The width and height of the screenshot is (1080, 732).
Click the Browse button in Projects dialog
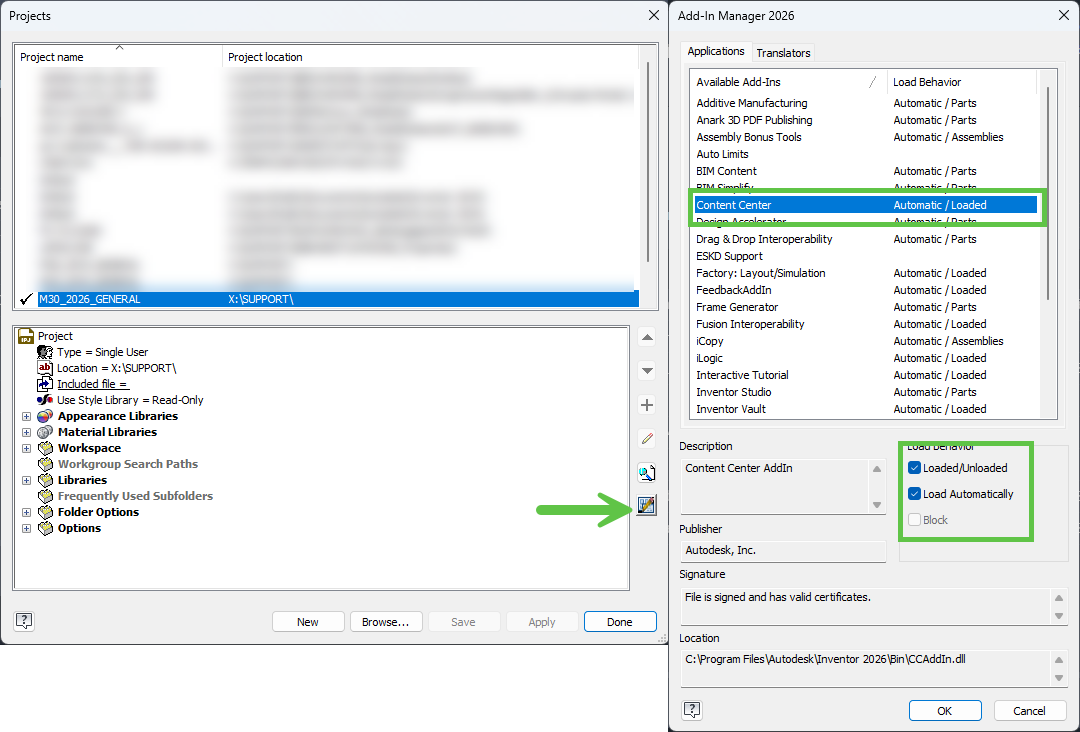(x=386, y=621)
